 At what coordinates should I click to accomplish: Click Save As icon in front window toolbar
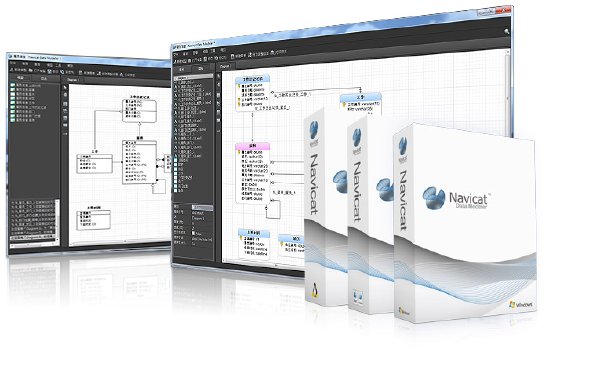click(217, 58)
